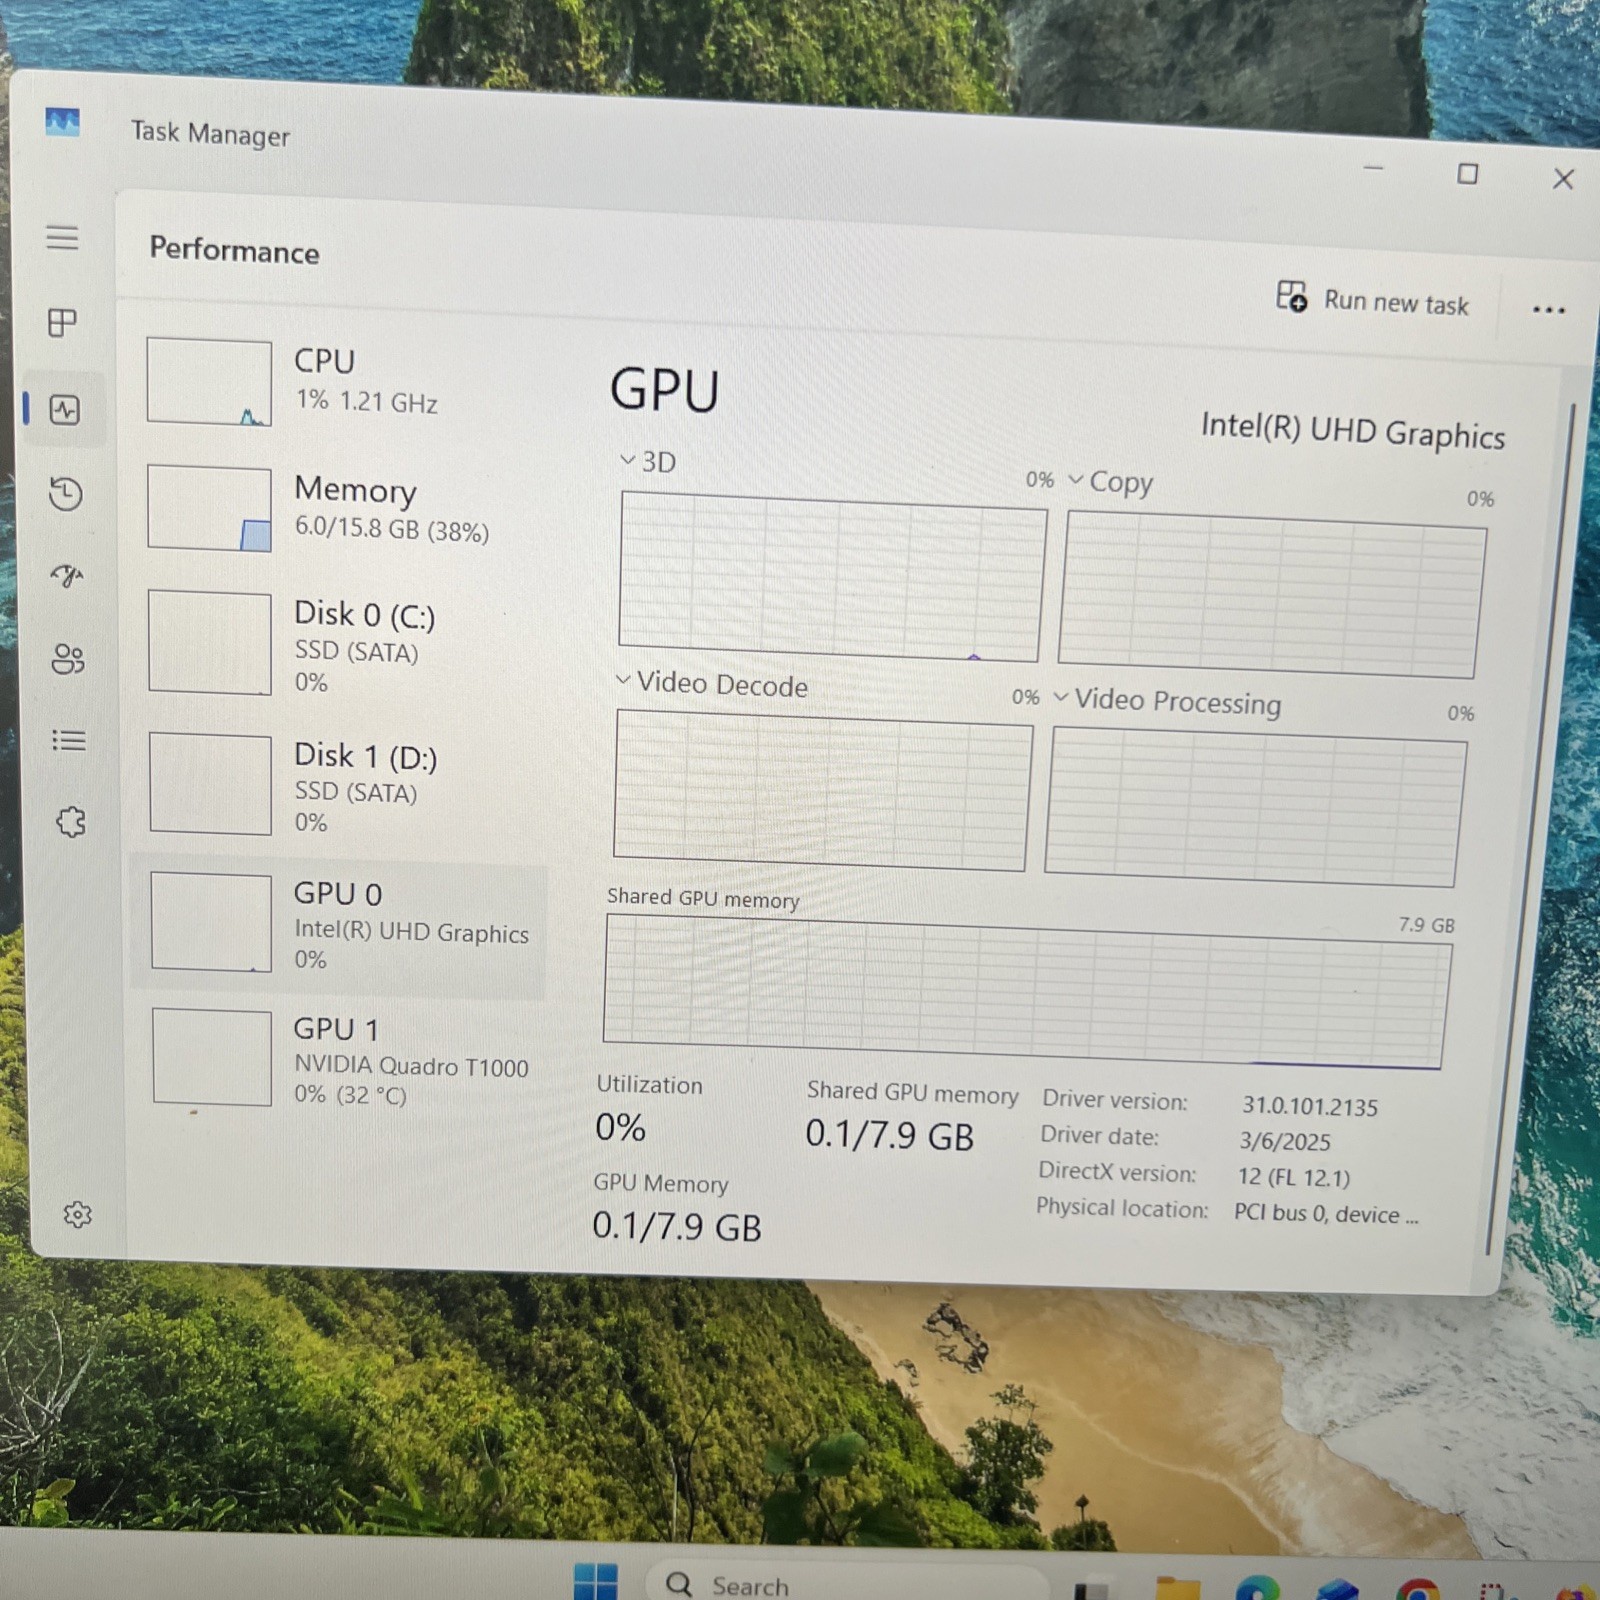Select Disk 1 (D:) entry

coord(340,785)
